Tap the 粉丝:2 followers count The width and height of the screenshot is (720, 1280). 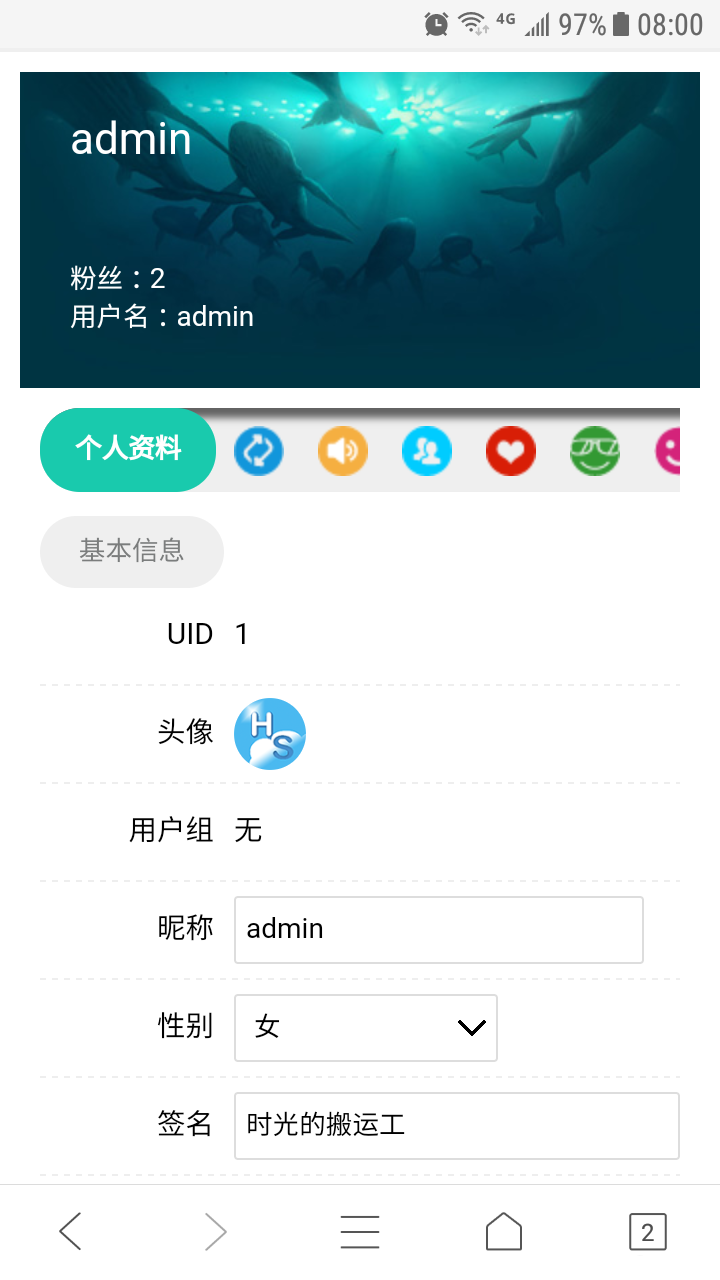(x=118, y=278)
